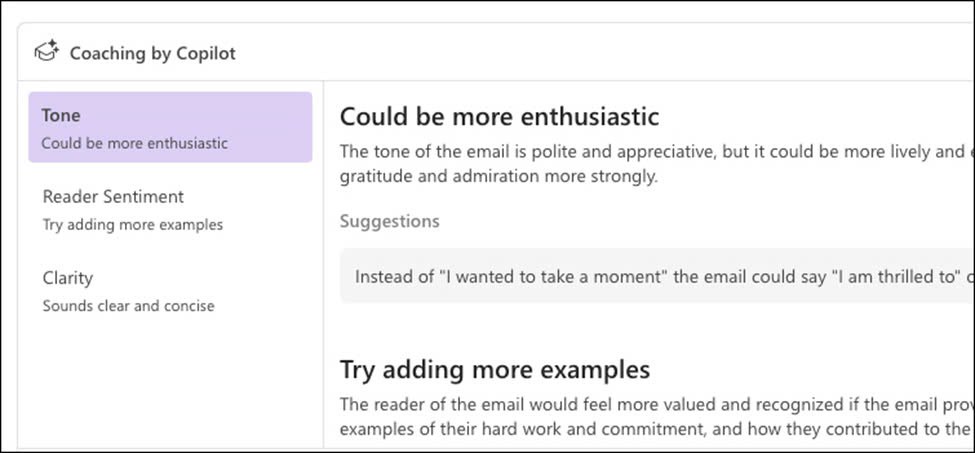Image resolution: width=975 pixels, height=453 pixels.
Task: Click the "Suggestions" label
Action: (x=390, y=221)
